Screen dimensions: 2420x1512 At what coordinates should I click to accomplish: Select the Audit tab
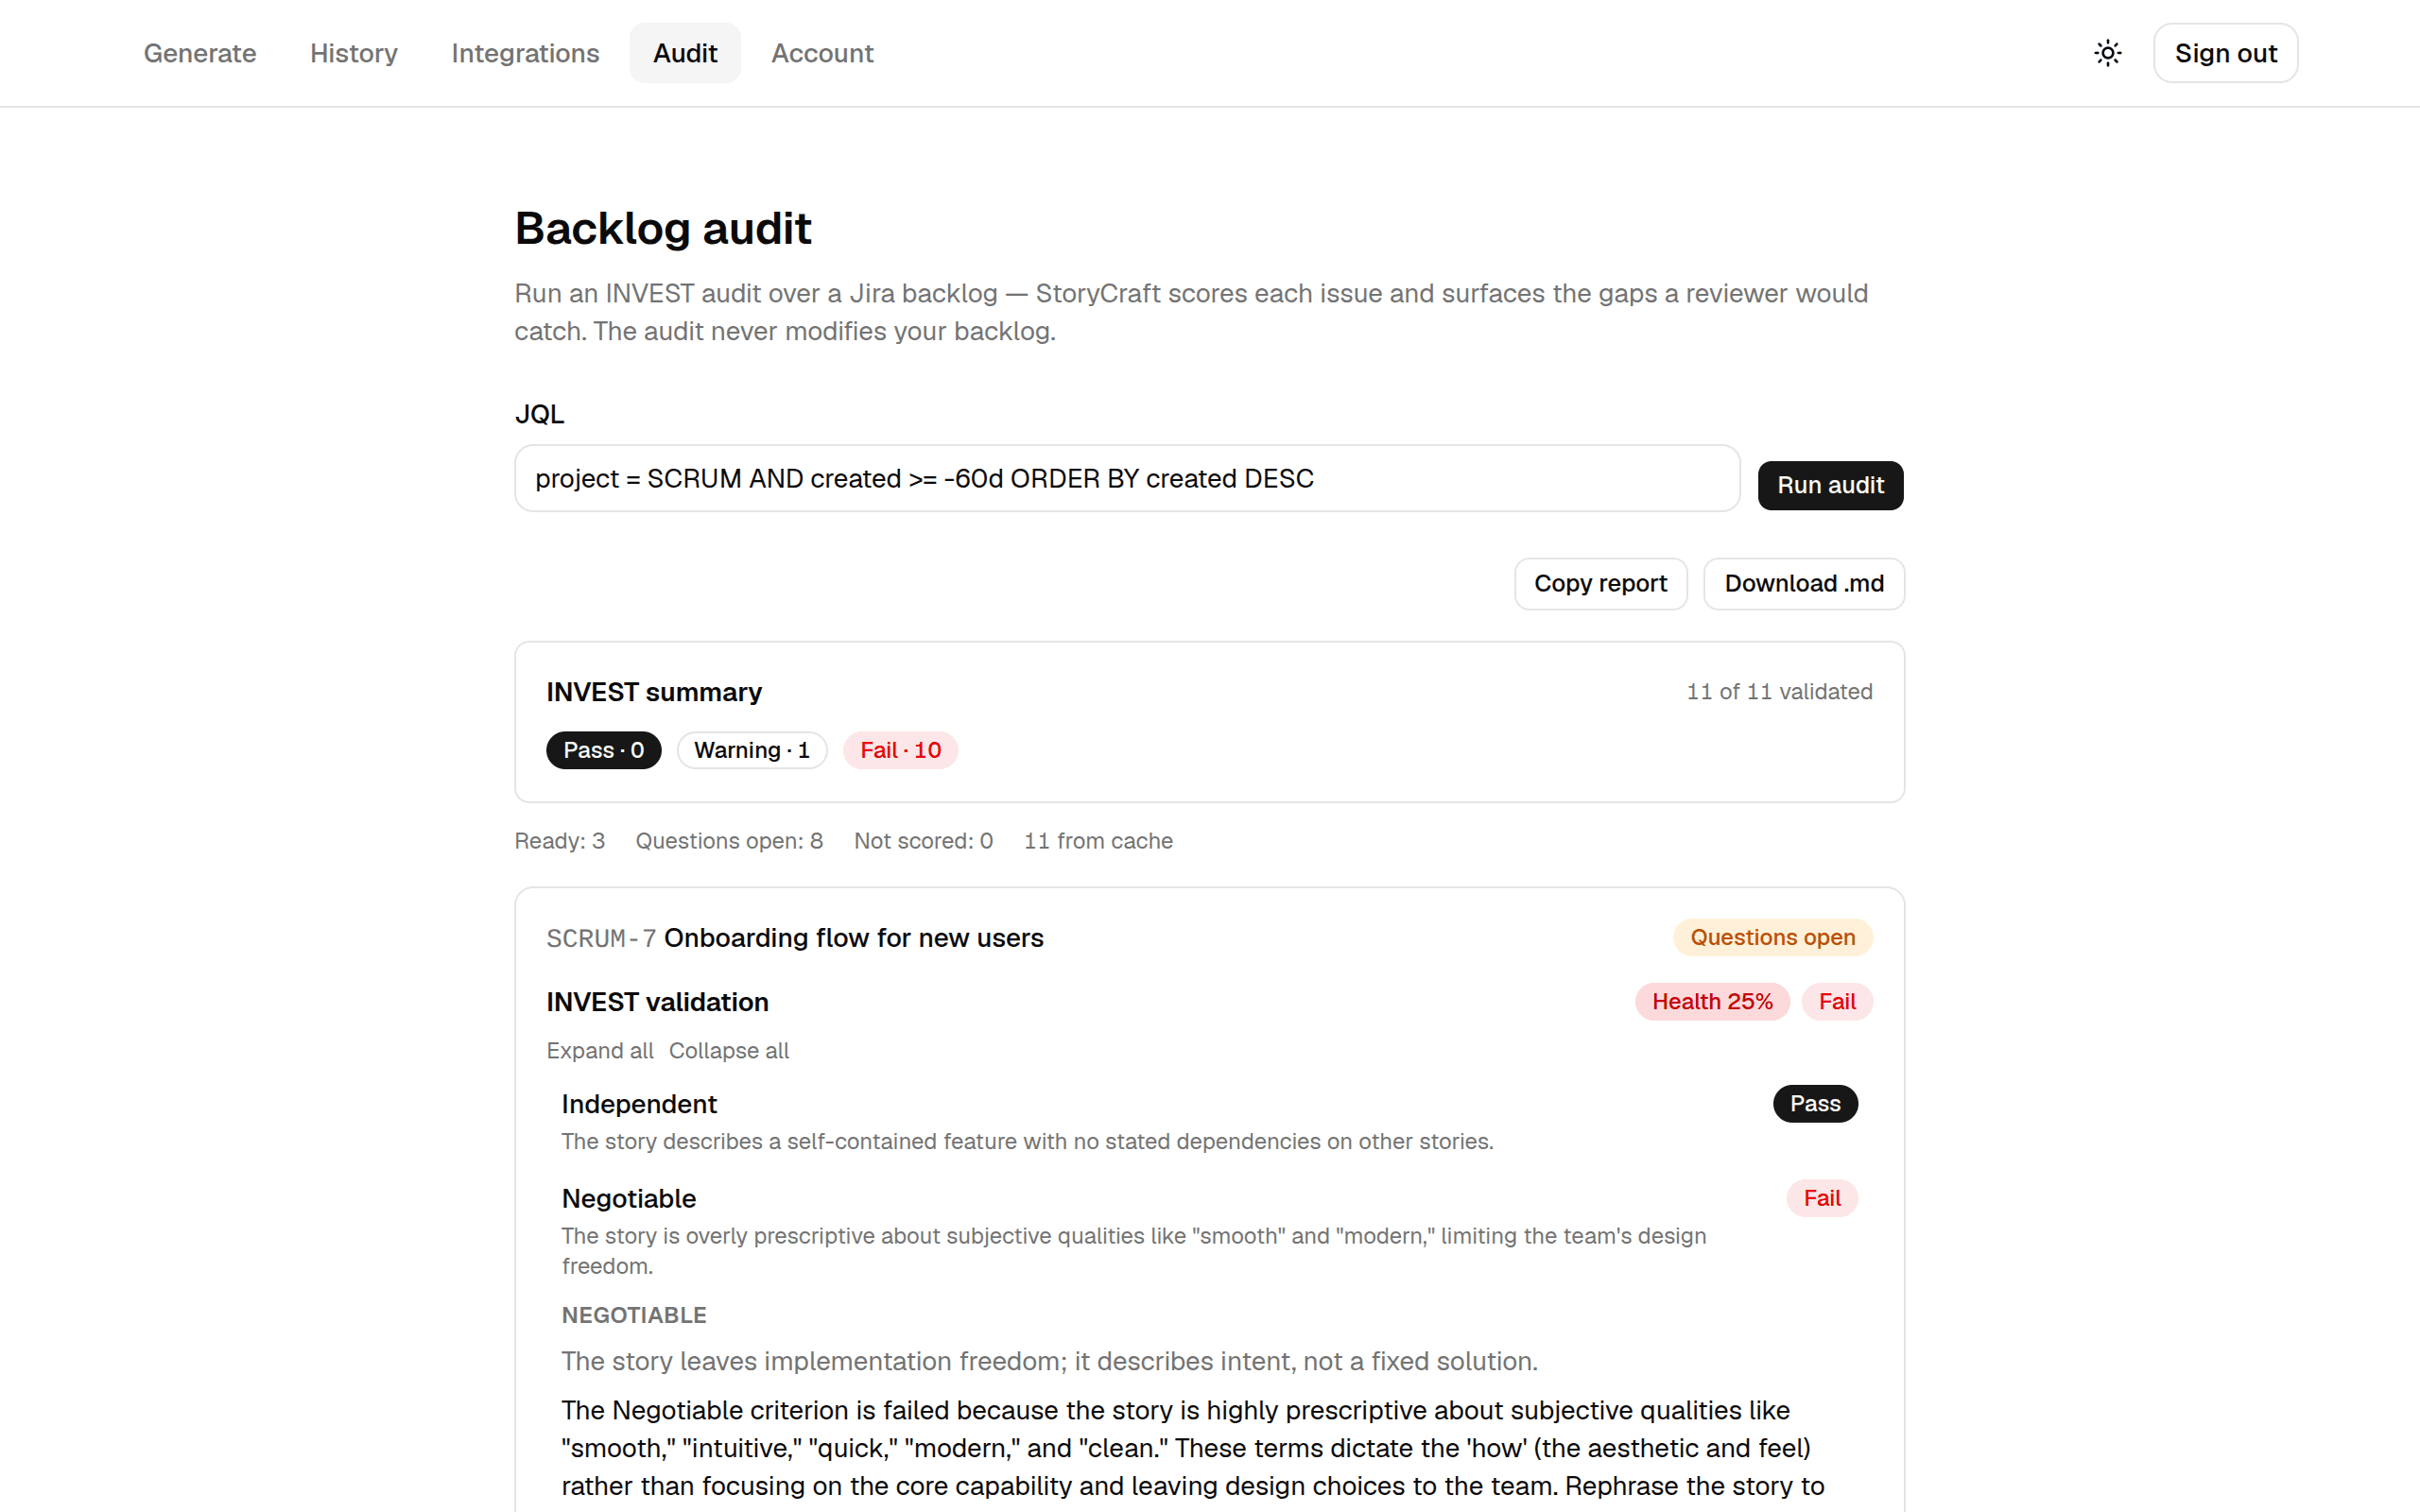pyautogui.click(x=685, y=53)
